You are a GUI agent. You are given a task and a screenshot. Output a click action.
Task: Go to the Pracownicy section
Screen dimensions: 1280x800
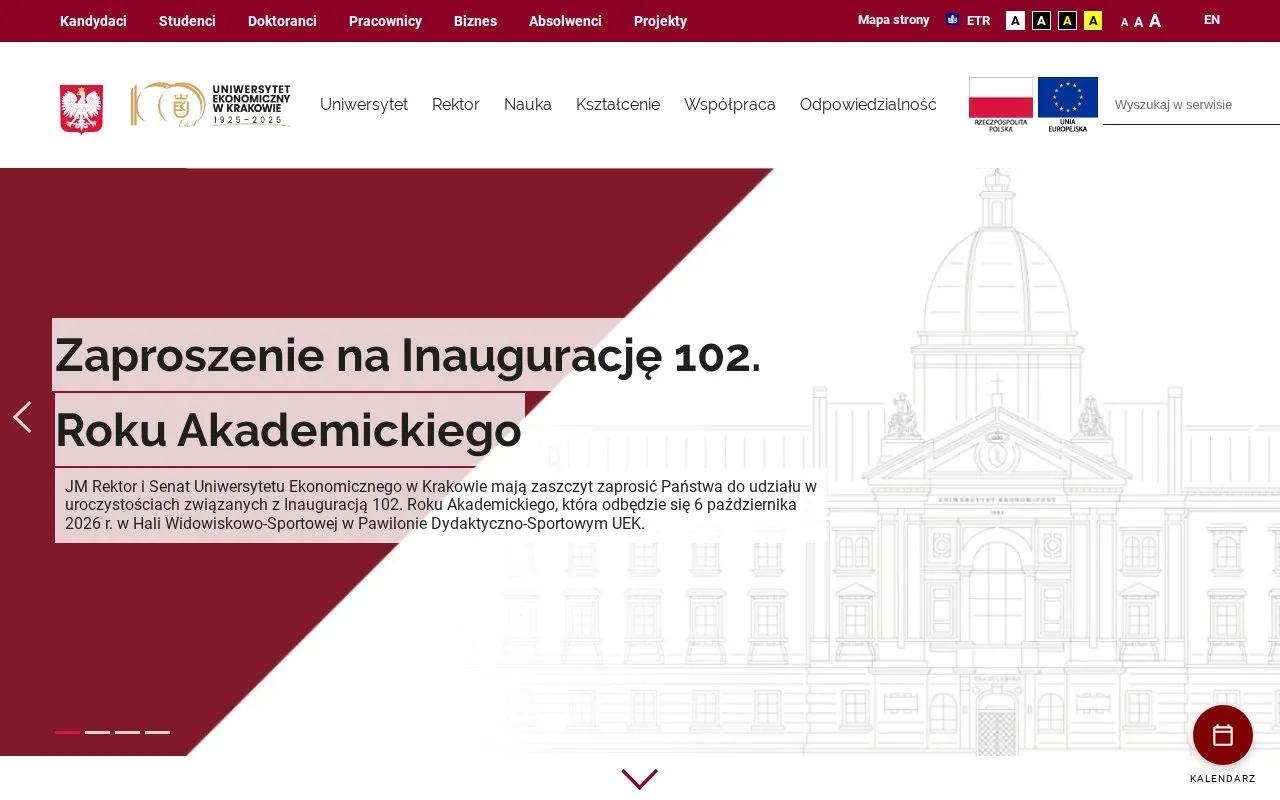[x=385, y=21]
